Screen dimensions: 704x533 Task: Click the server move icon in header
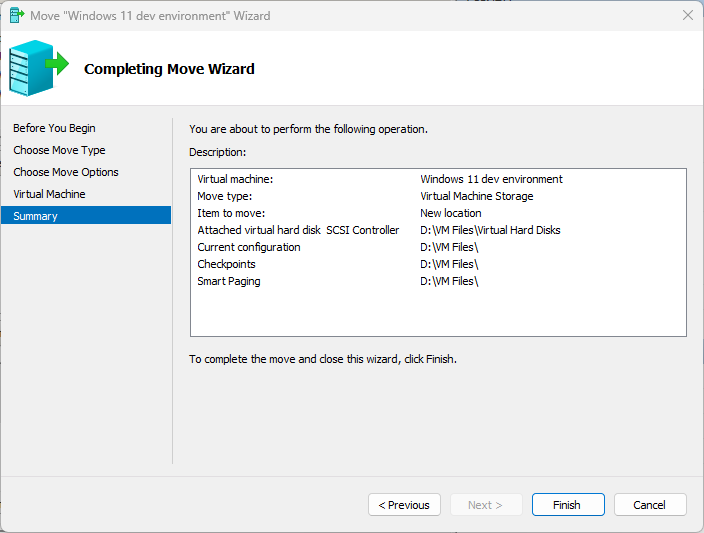(x=38, y=67)
